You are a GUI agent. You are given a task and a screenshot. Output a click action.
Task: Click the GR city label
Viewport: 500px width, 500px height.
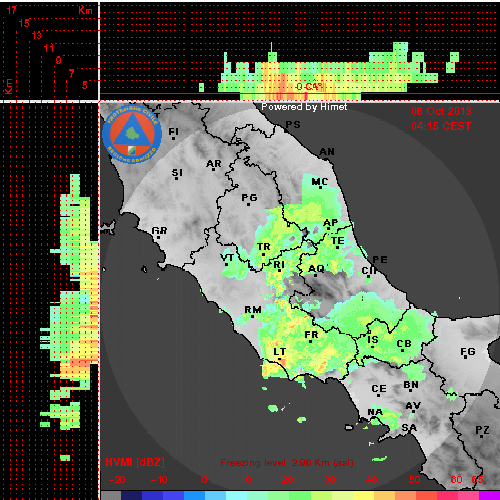(x=159, y=231)
